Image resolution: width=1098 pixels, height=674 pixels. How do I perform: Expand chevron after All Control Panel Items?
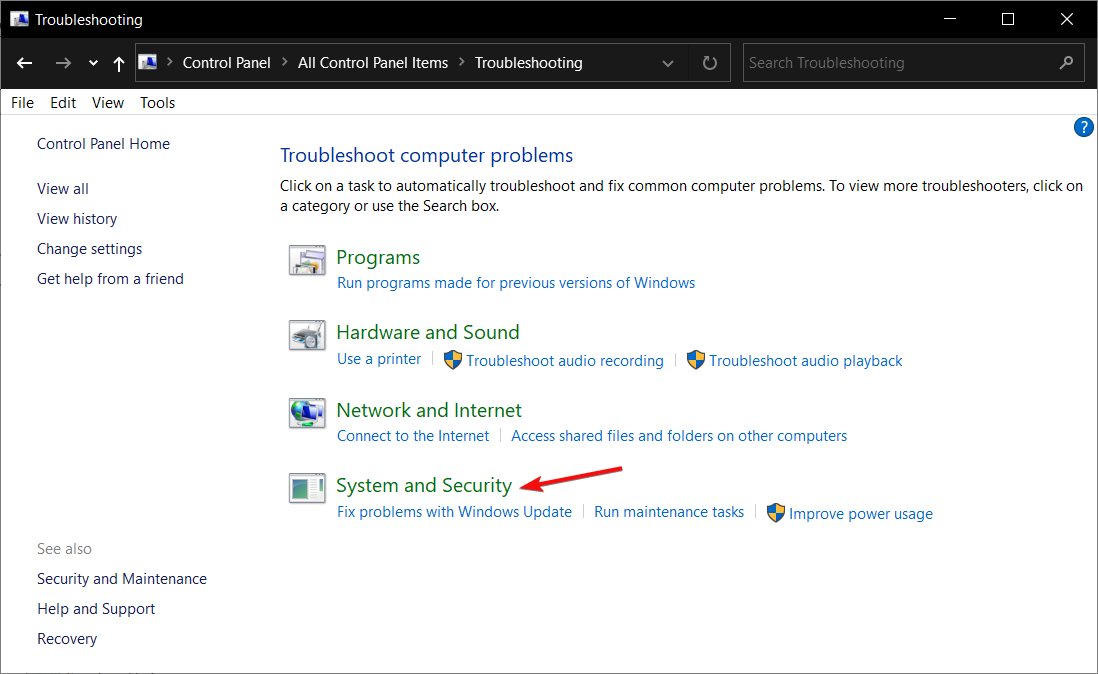coord(461,62)
